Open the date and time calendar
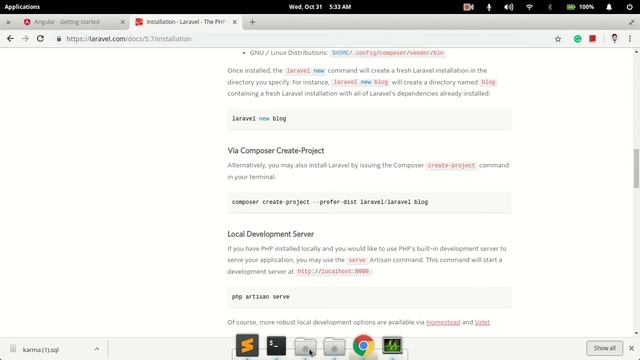This screenshot has width=640, height=360. 320,7
